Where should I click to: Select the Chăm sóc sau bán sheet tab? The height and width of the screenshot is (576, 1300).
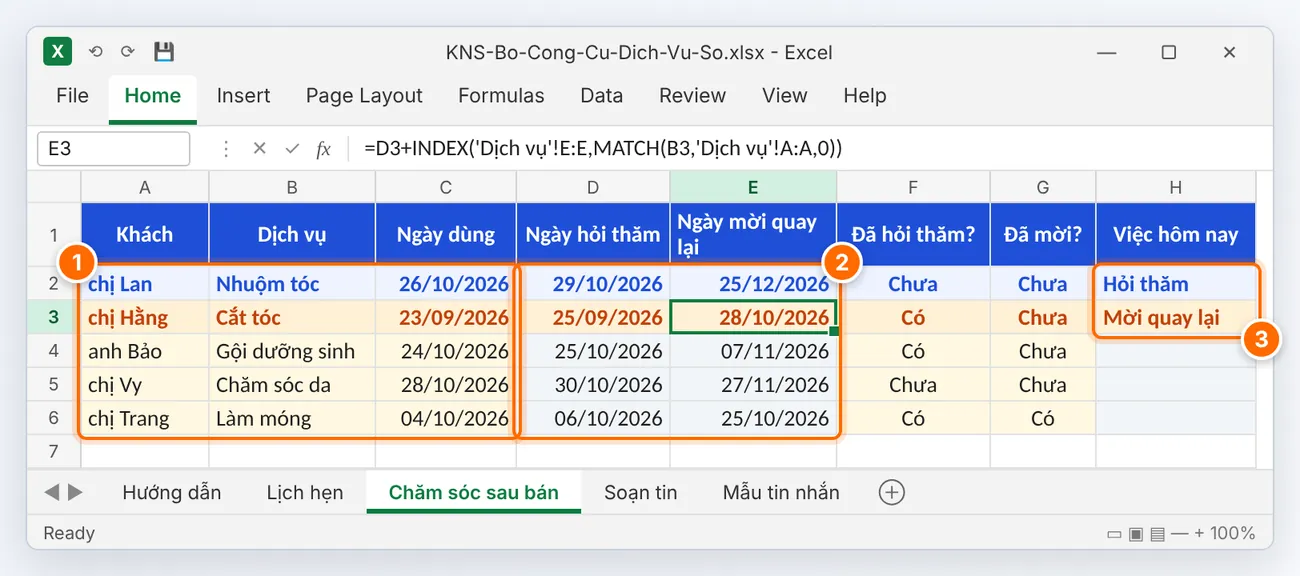tap(473, 492)
